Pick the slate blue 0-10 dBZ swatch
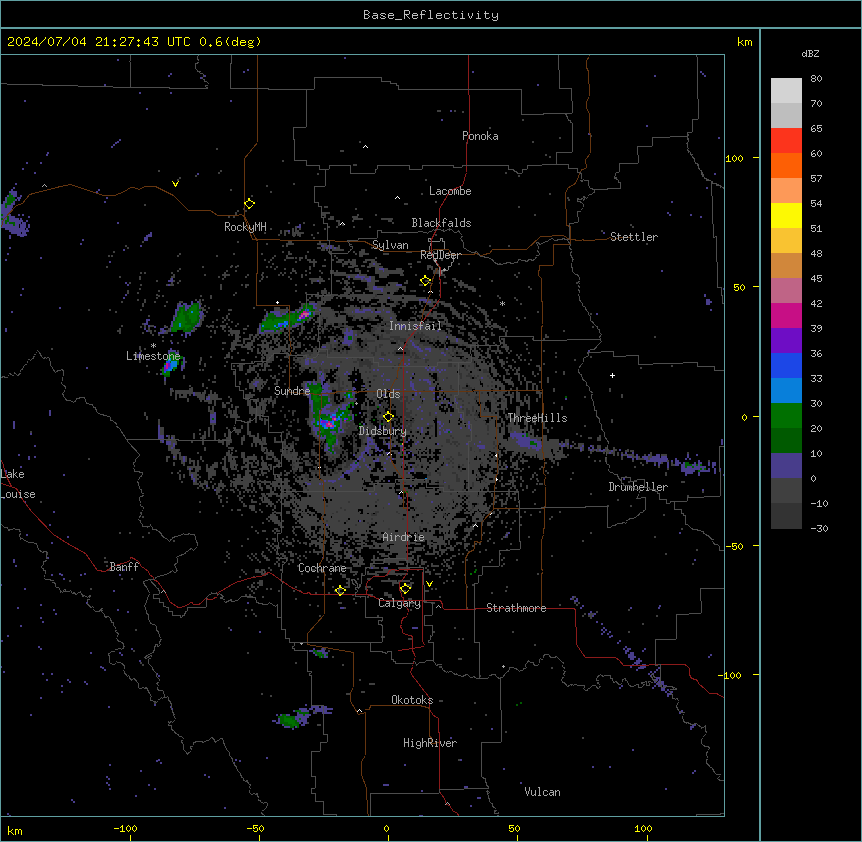 [x=786, y=466]
